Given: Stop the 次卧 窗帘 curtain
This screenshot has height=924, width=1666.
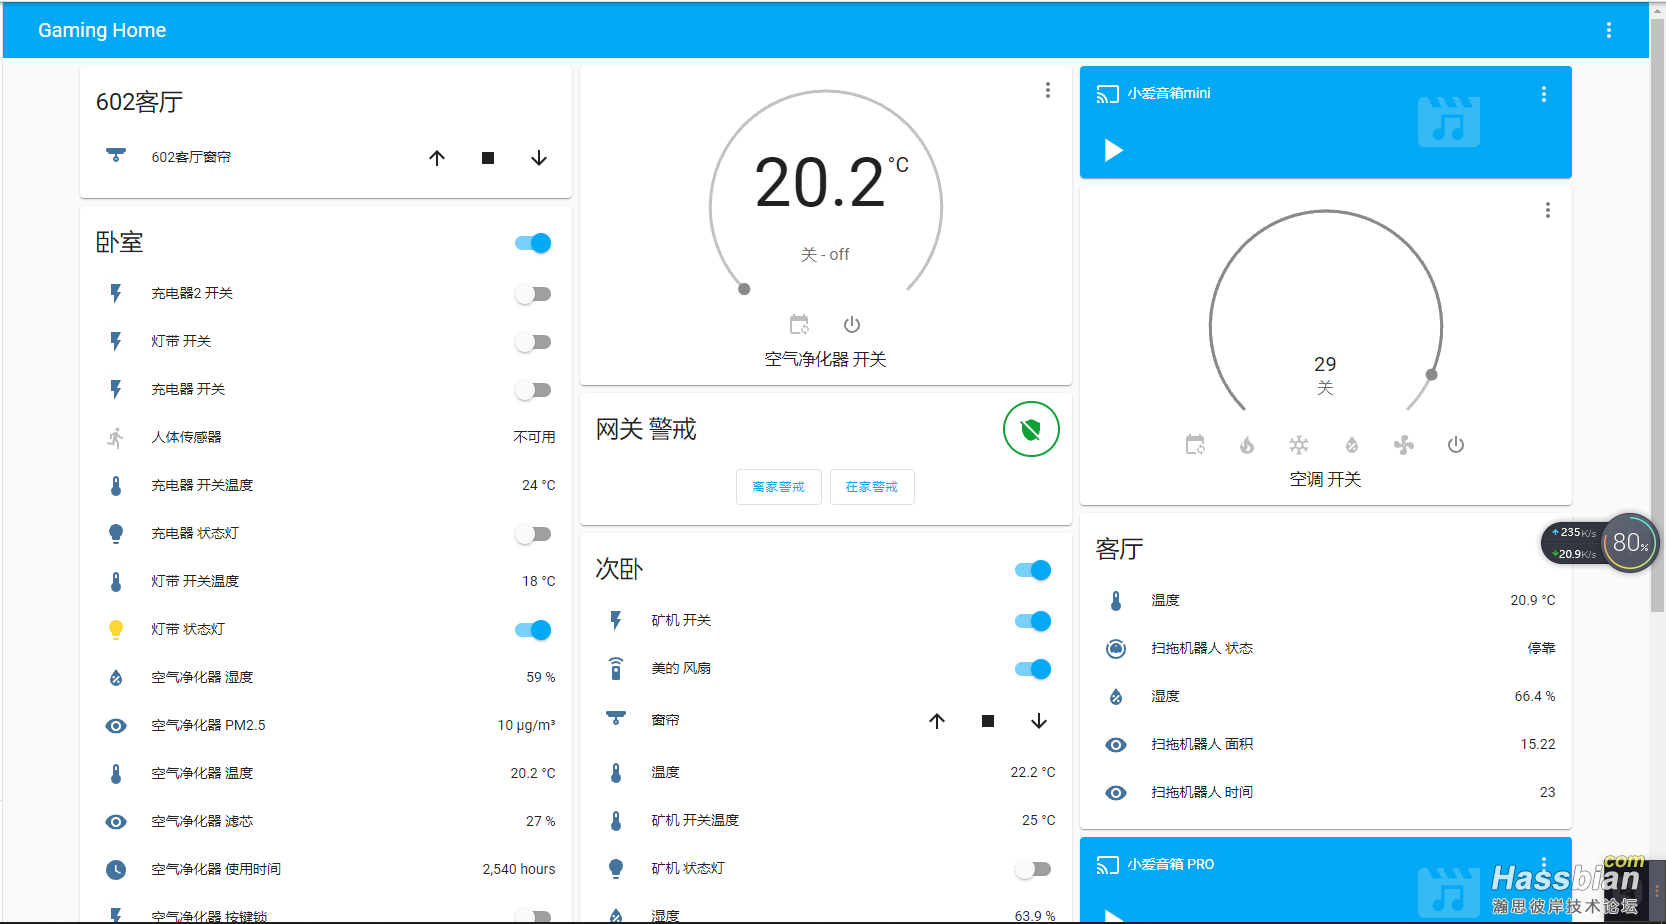Looking at the screenshot, I should click(x=988, y=721).
